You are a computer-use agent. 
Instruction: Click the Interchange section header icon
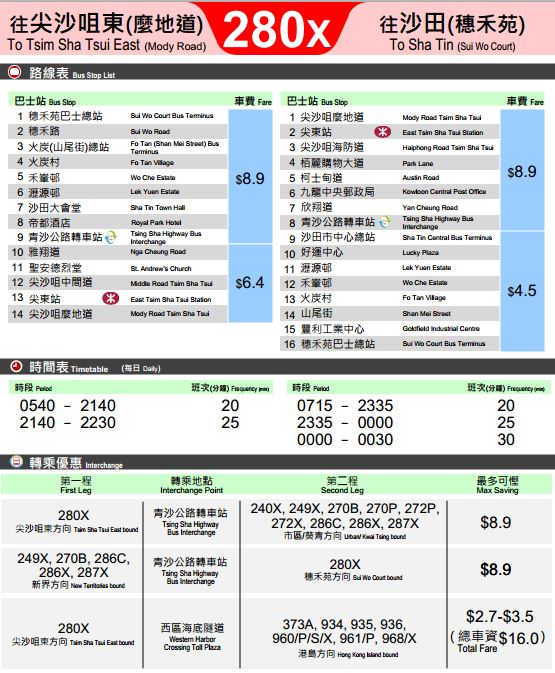pyautogui.click(x=16, y=462)
